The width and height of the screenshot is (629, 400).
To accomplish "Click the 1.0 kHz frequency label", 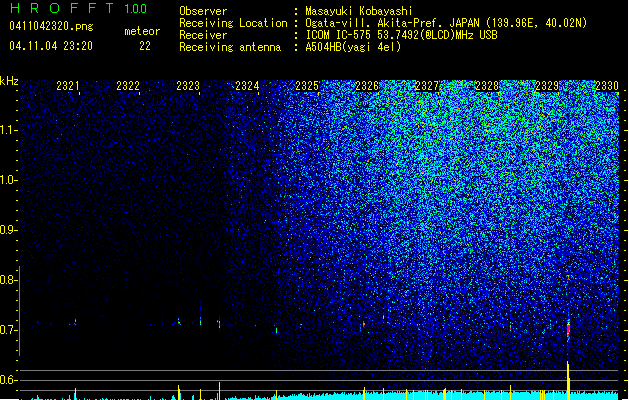I will coord(8,180).
